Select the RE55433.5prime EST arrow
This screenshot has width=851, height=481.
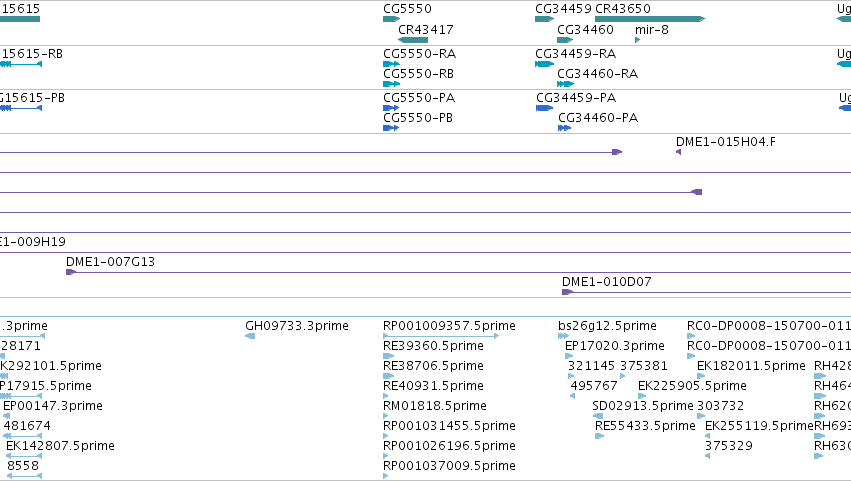(600, 436)
